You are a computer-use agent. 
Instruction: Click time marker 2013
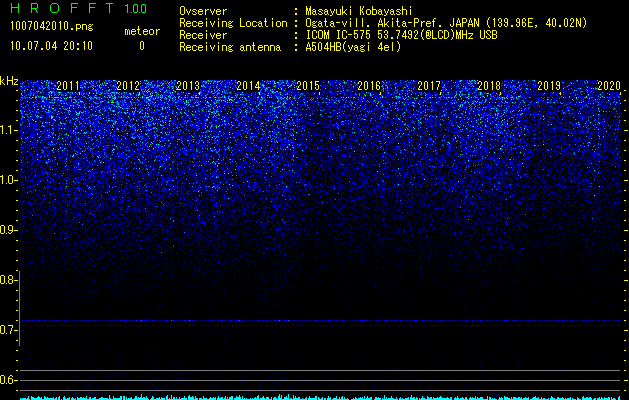(188, 86)
